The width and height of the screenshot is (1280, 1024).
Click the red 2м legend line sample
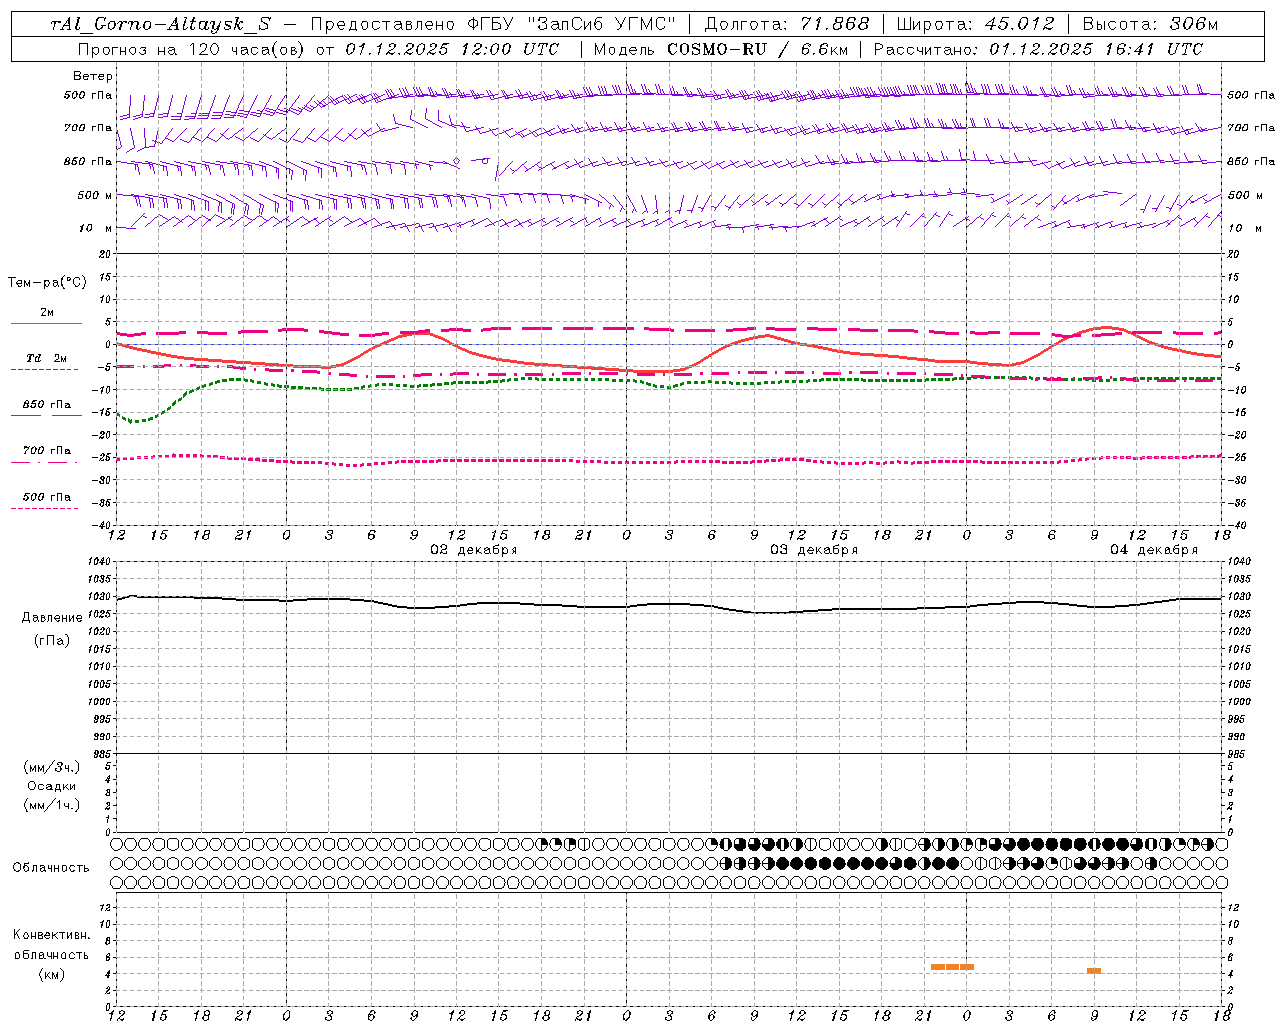46,323
